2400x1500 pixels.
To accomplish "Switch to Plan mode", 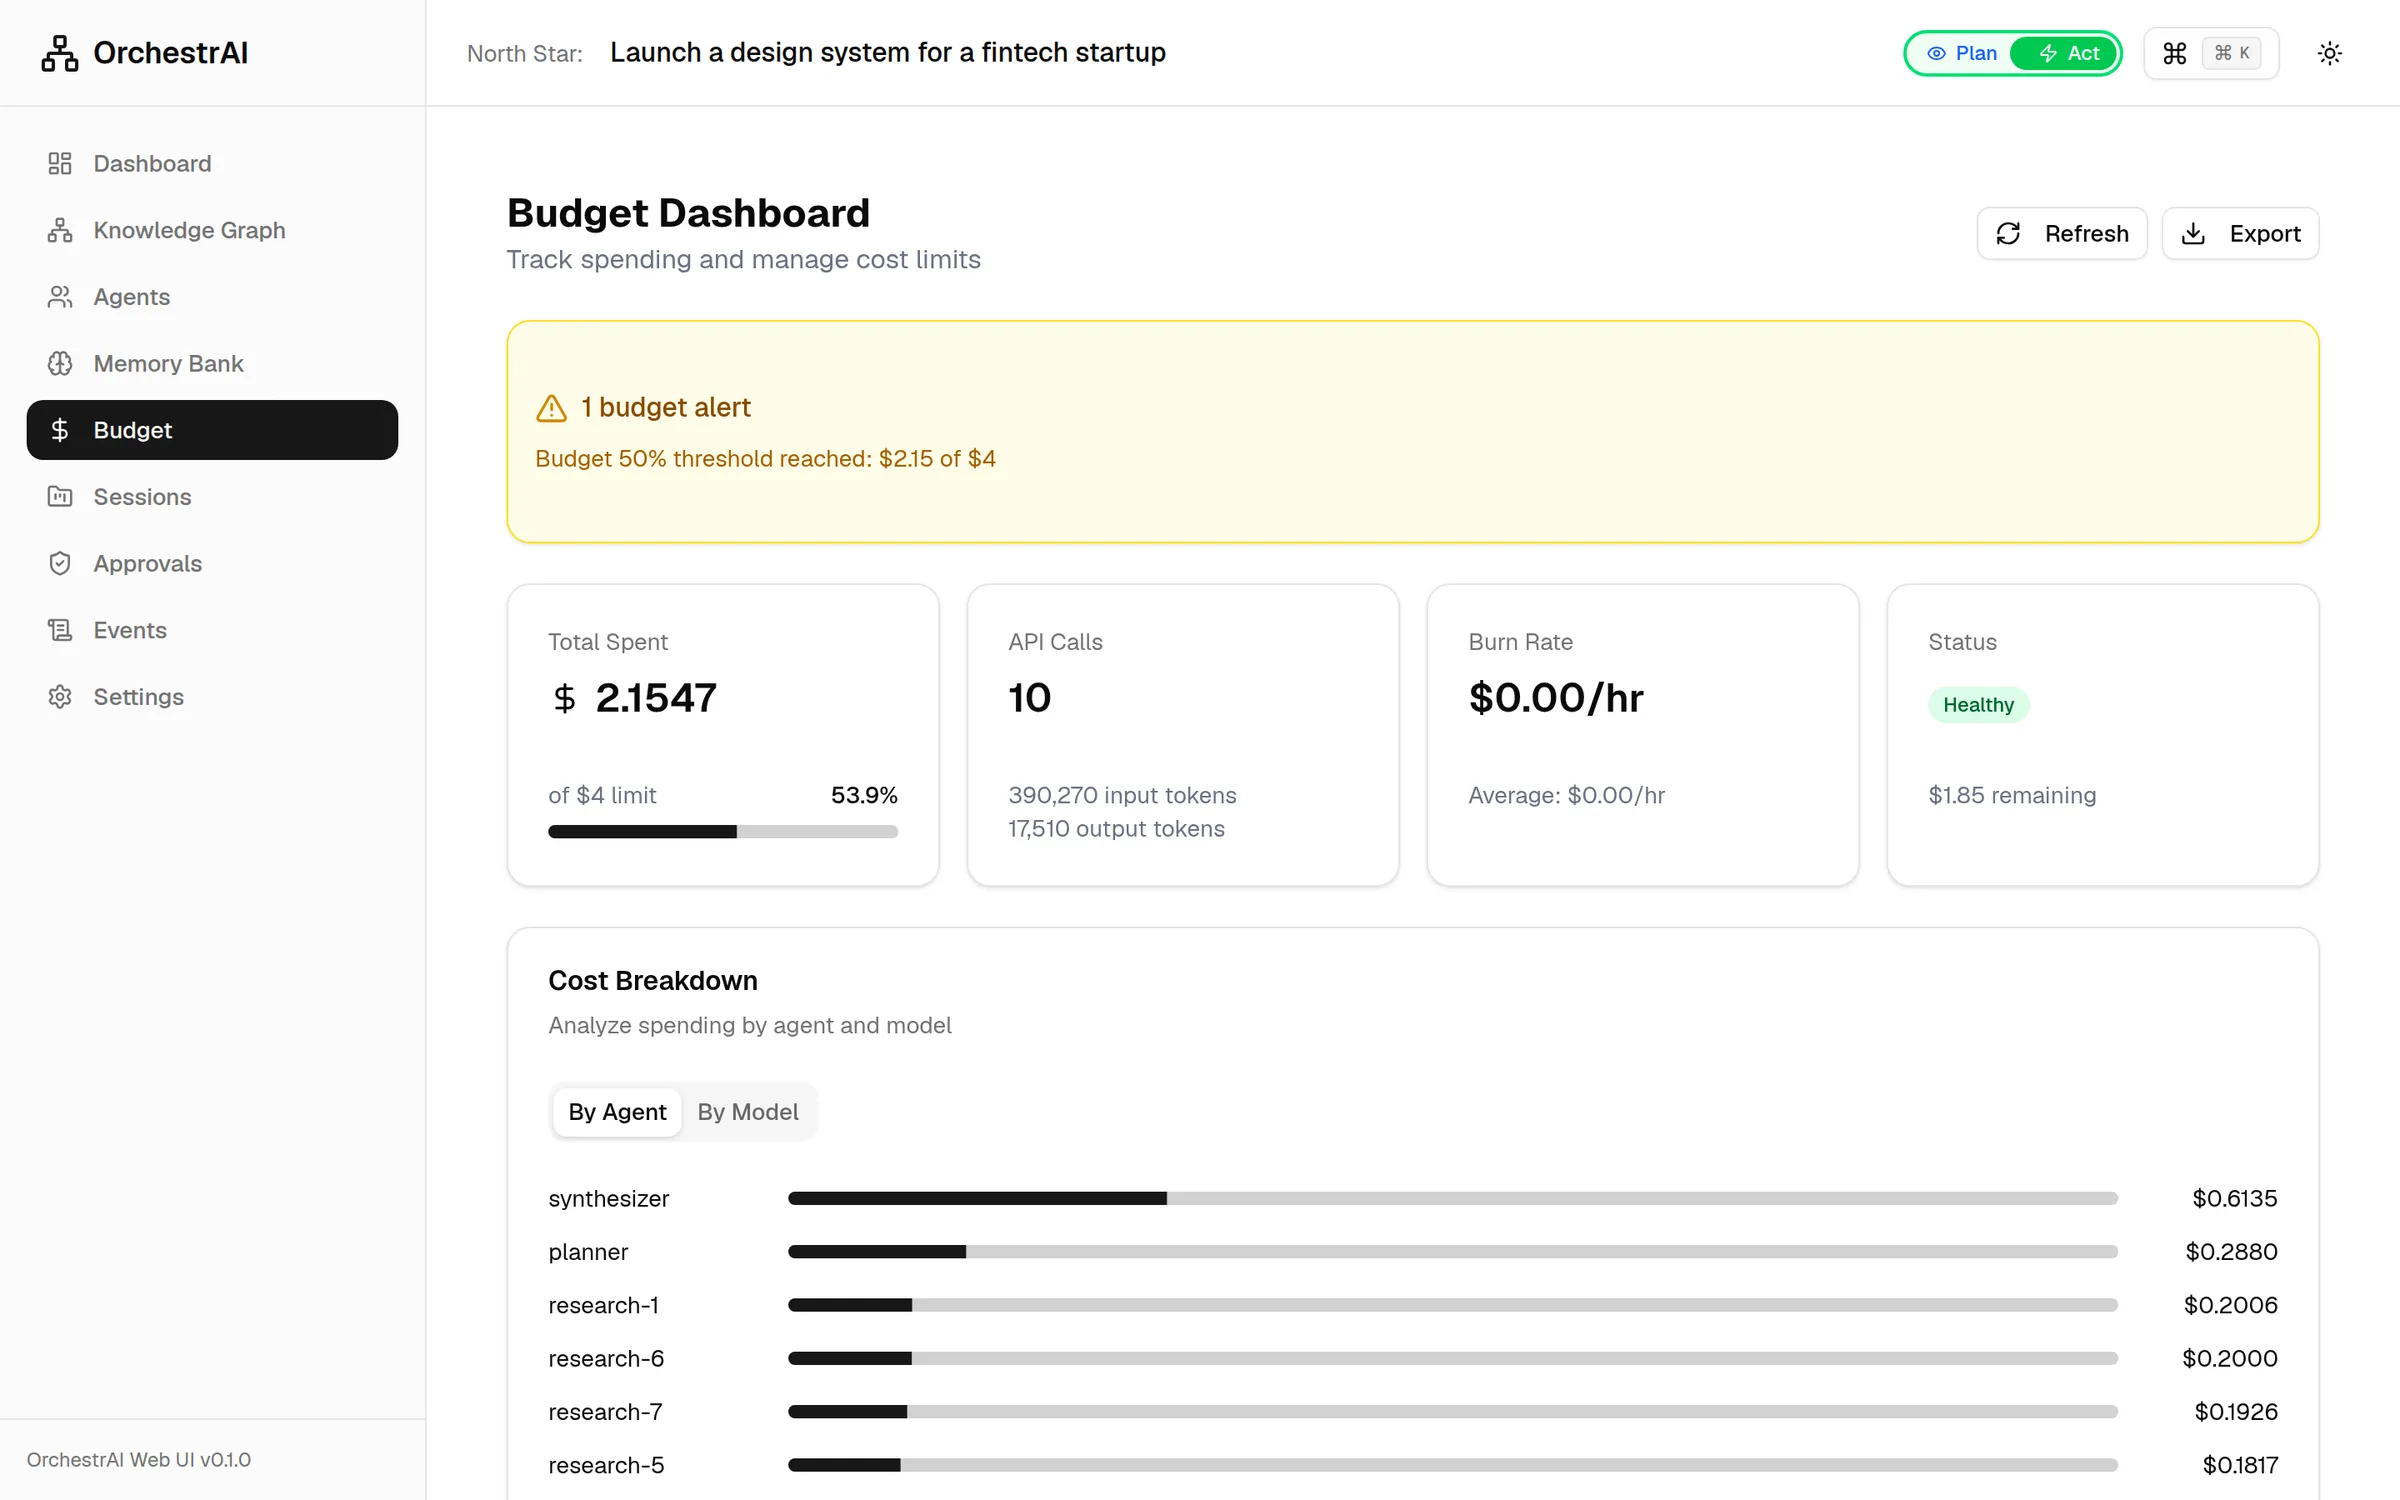I will pyautogui.click(x=1962, y=53).
